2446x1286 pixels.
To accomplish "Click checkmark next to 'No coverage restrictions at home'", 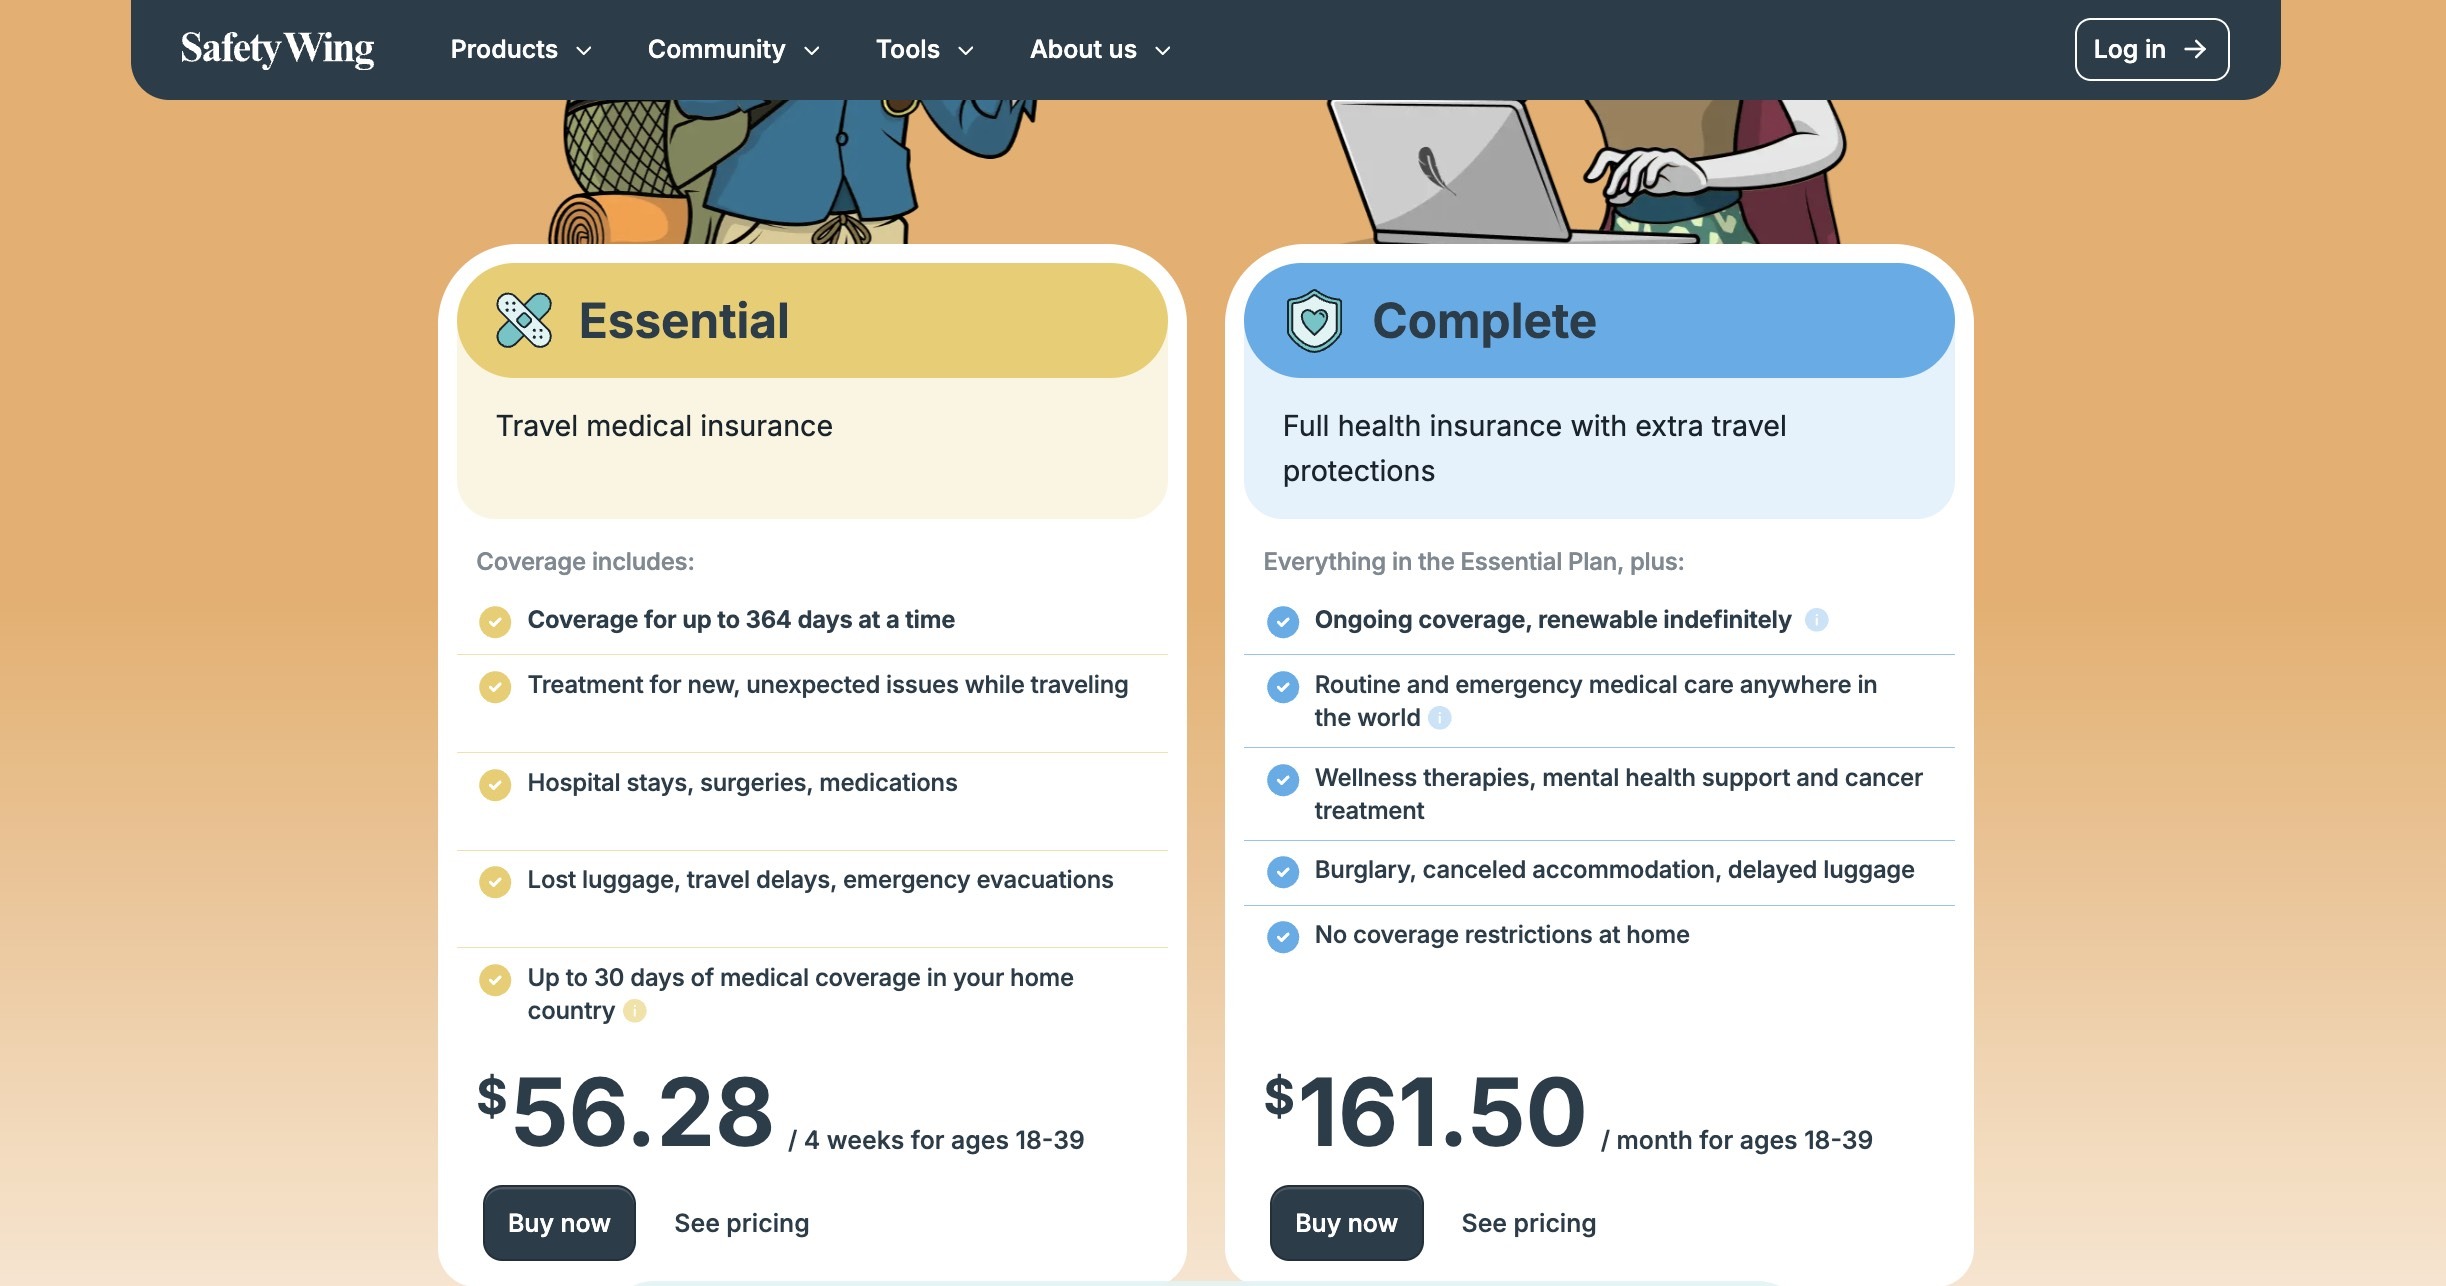I will click(x=1282, y=936).
